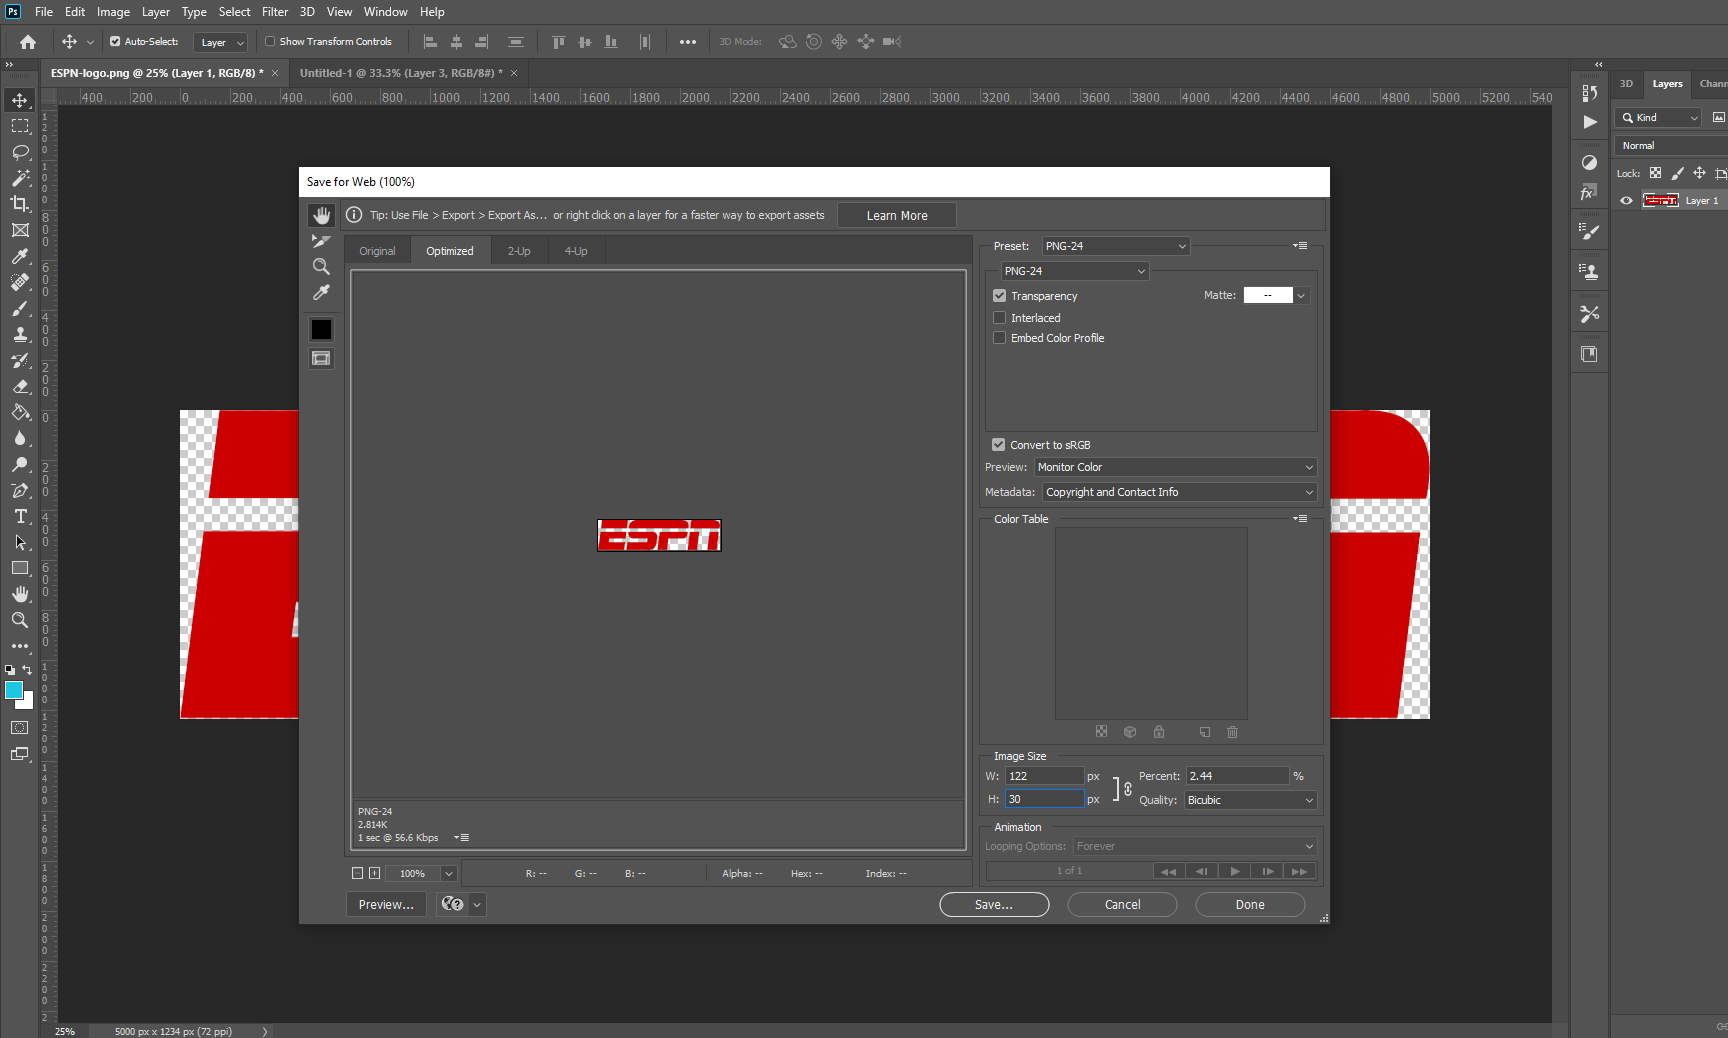Hide Layer 1 with the eye icon
Image resolution: width=1728 pixels, height=1038 pixels.
point(1626,201)
